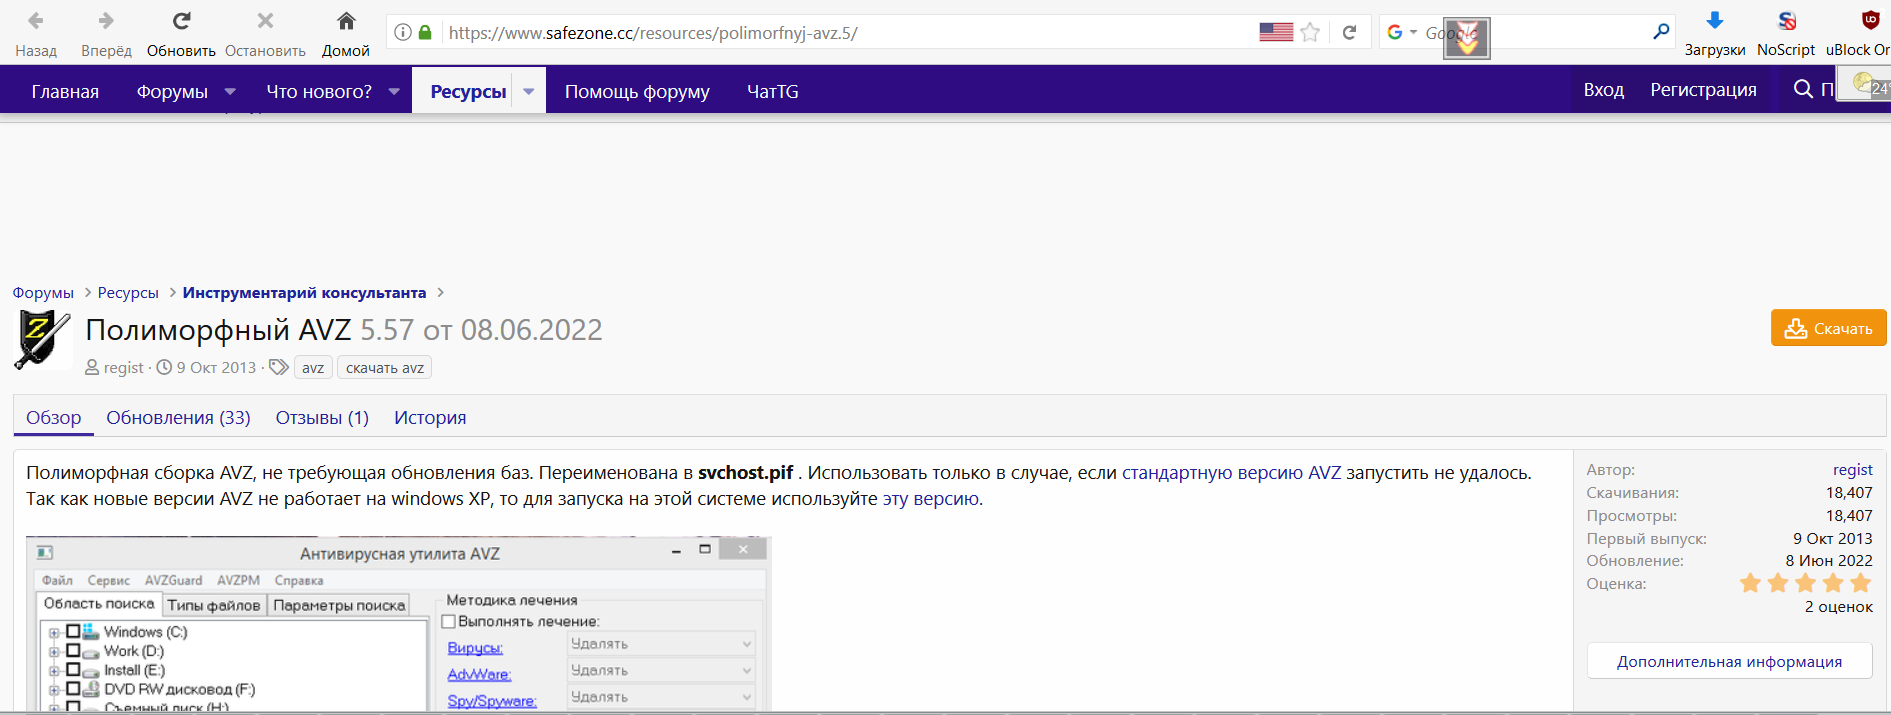This screenshot has width=1891, height=715.
Task: Switch to the История tab
Action: (x=430, y=418)
